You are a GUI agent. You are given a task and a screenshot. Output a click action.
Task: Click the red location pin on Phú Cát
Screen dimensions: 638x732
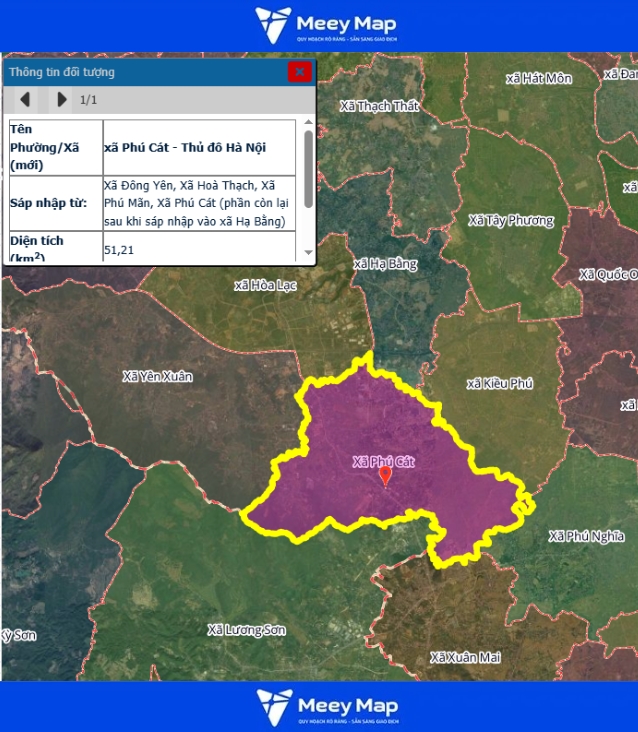pyautogui.click(x=385, y=476)
